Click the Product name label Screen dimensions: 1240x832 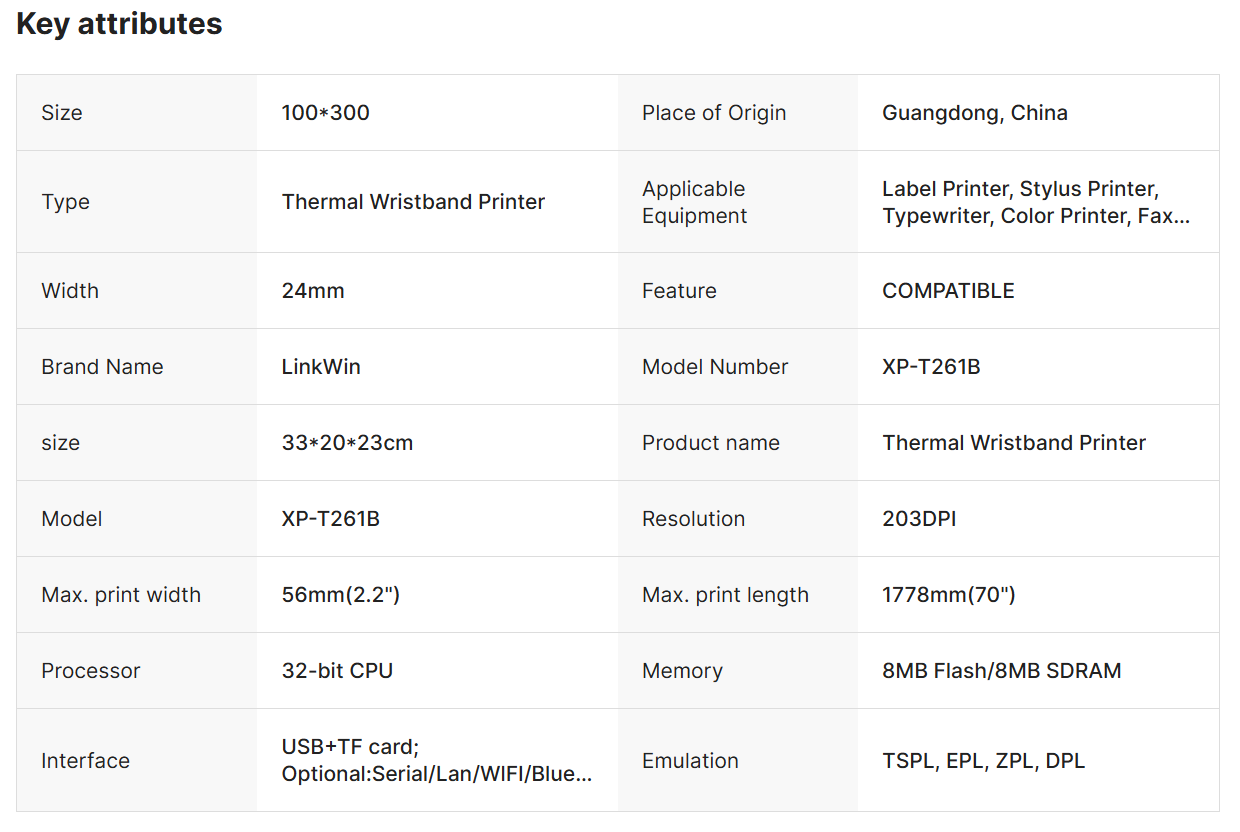pyautogui.click(x=710, y=443)
